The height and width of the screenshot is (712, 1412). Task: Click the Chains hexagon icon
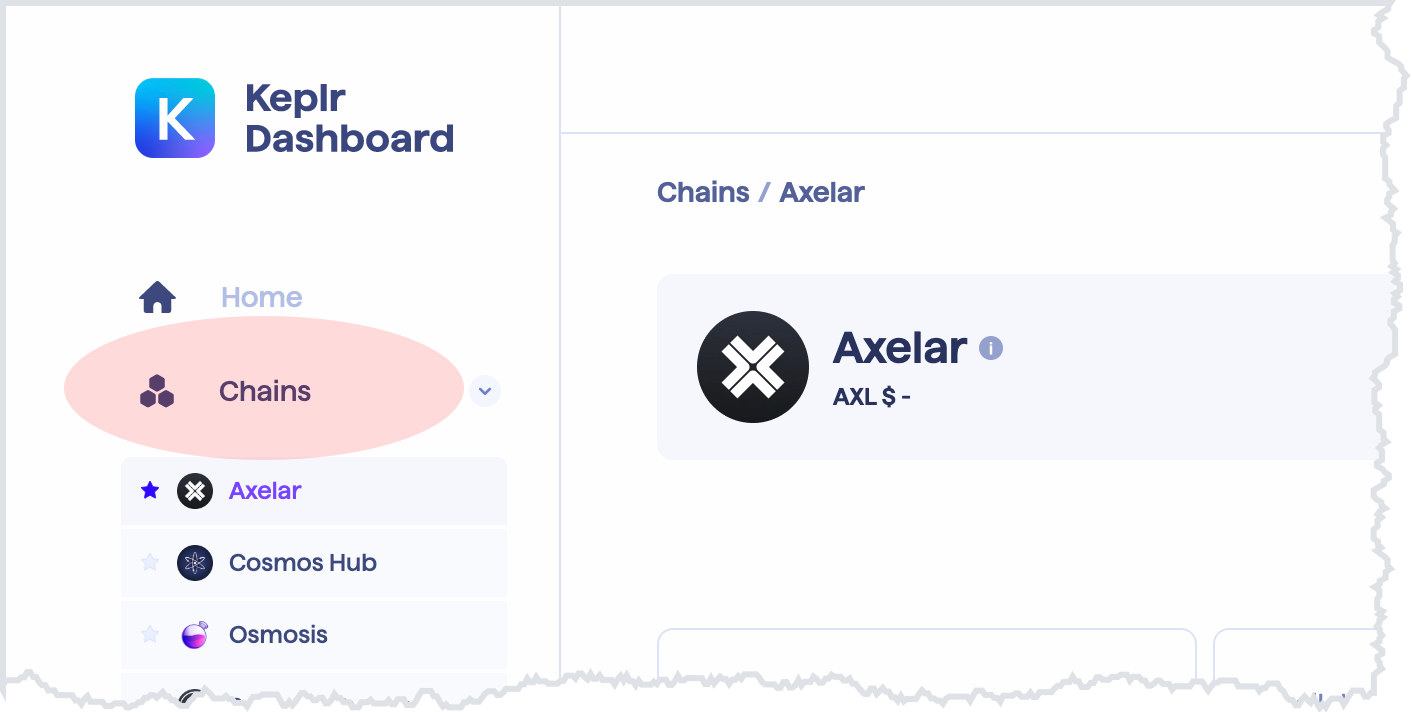(x=157, y=391)
